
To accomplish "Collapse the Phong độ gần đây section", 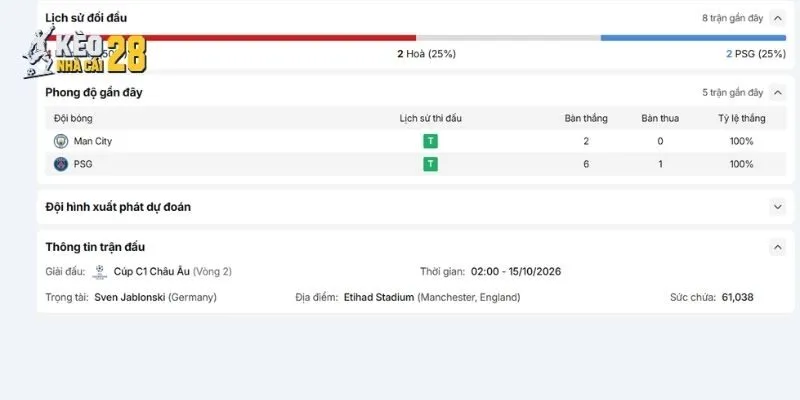I will [x=777, y=93].
